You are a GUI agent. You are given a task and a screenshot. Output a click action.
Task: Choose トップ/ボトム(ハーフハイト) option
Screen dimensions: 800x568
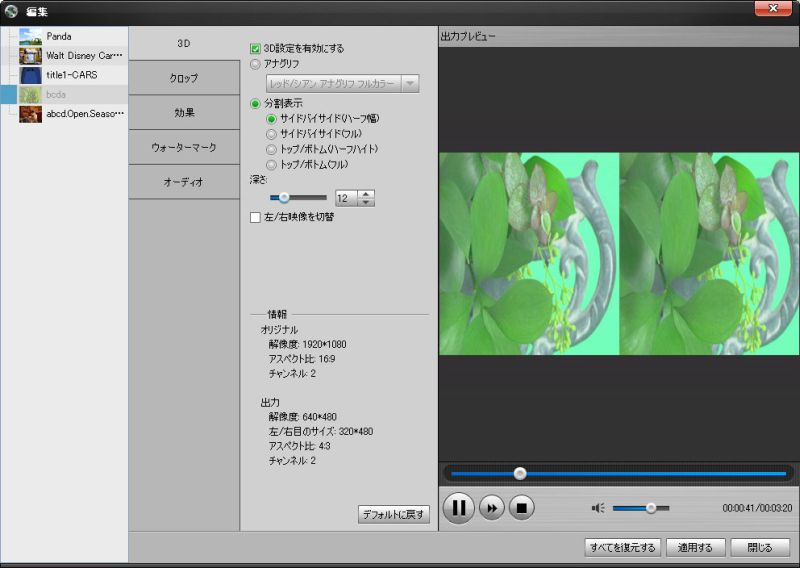tap(271, 150)
